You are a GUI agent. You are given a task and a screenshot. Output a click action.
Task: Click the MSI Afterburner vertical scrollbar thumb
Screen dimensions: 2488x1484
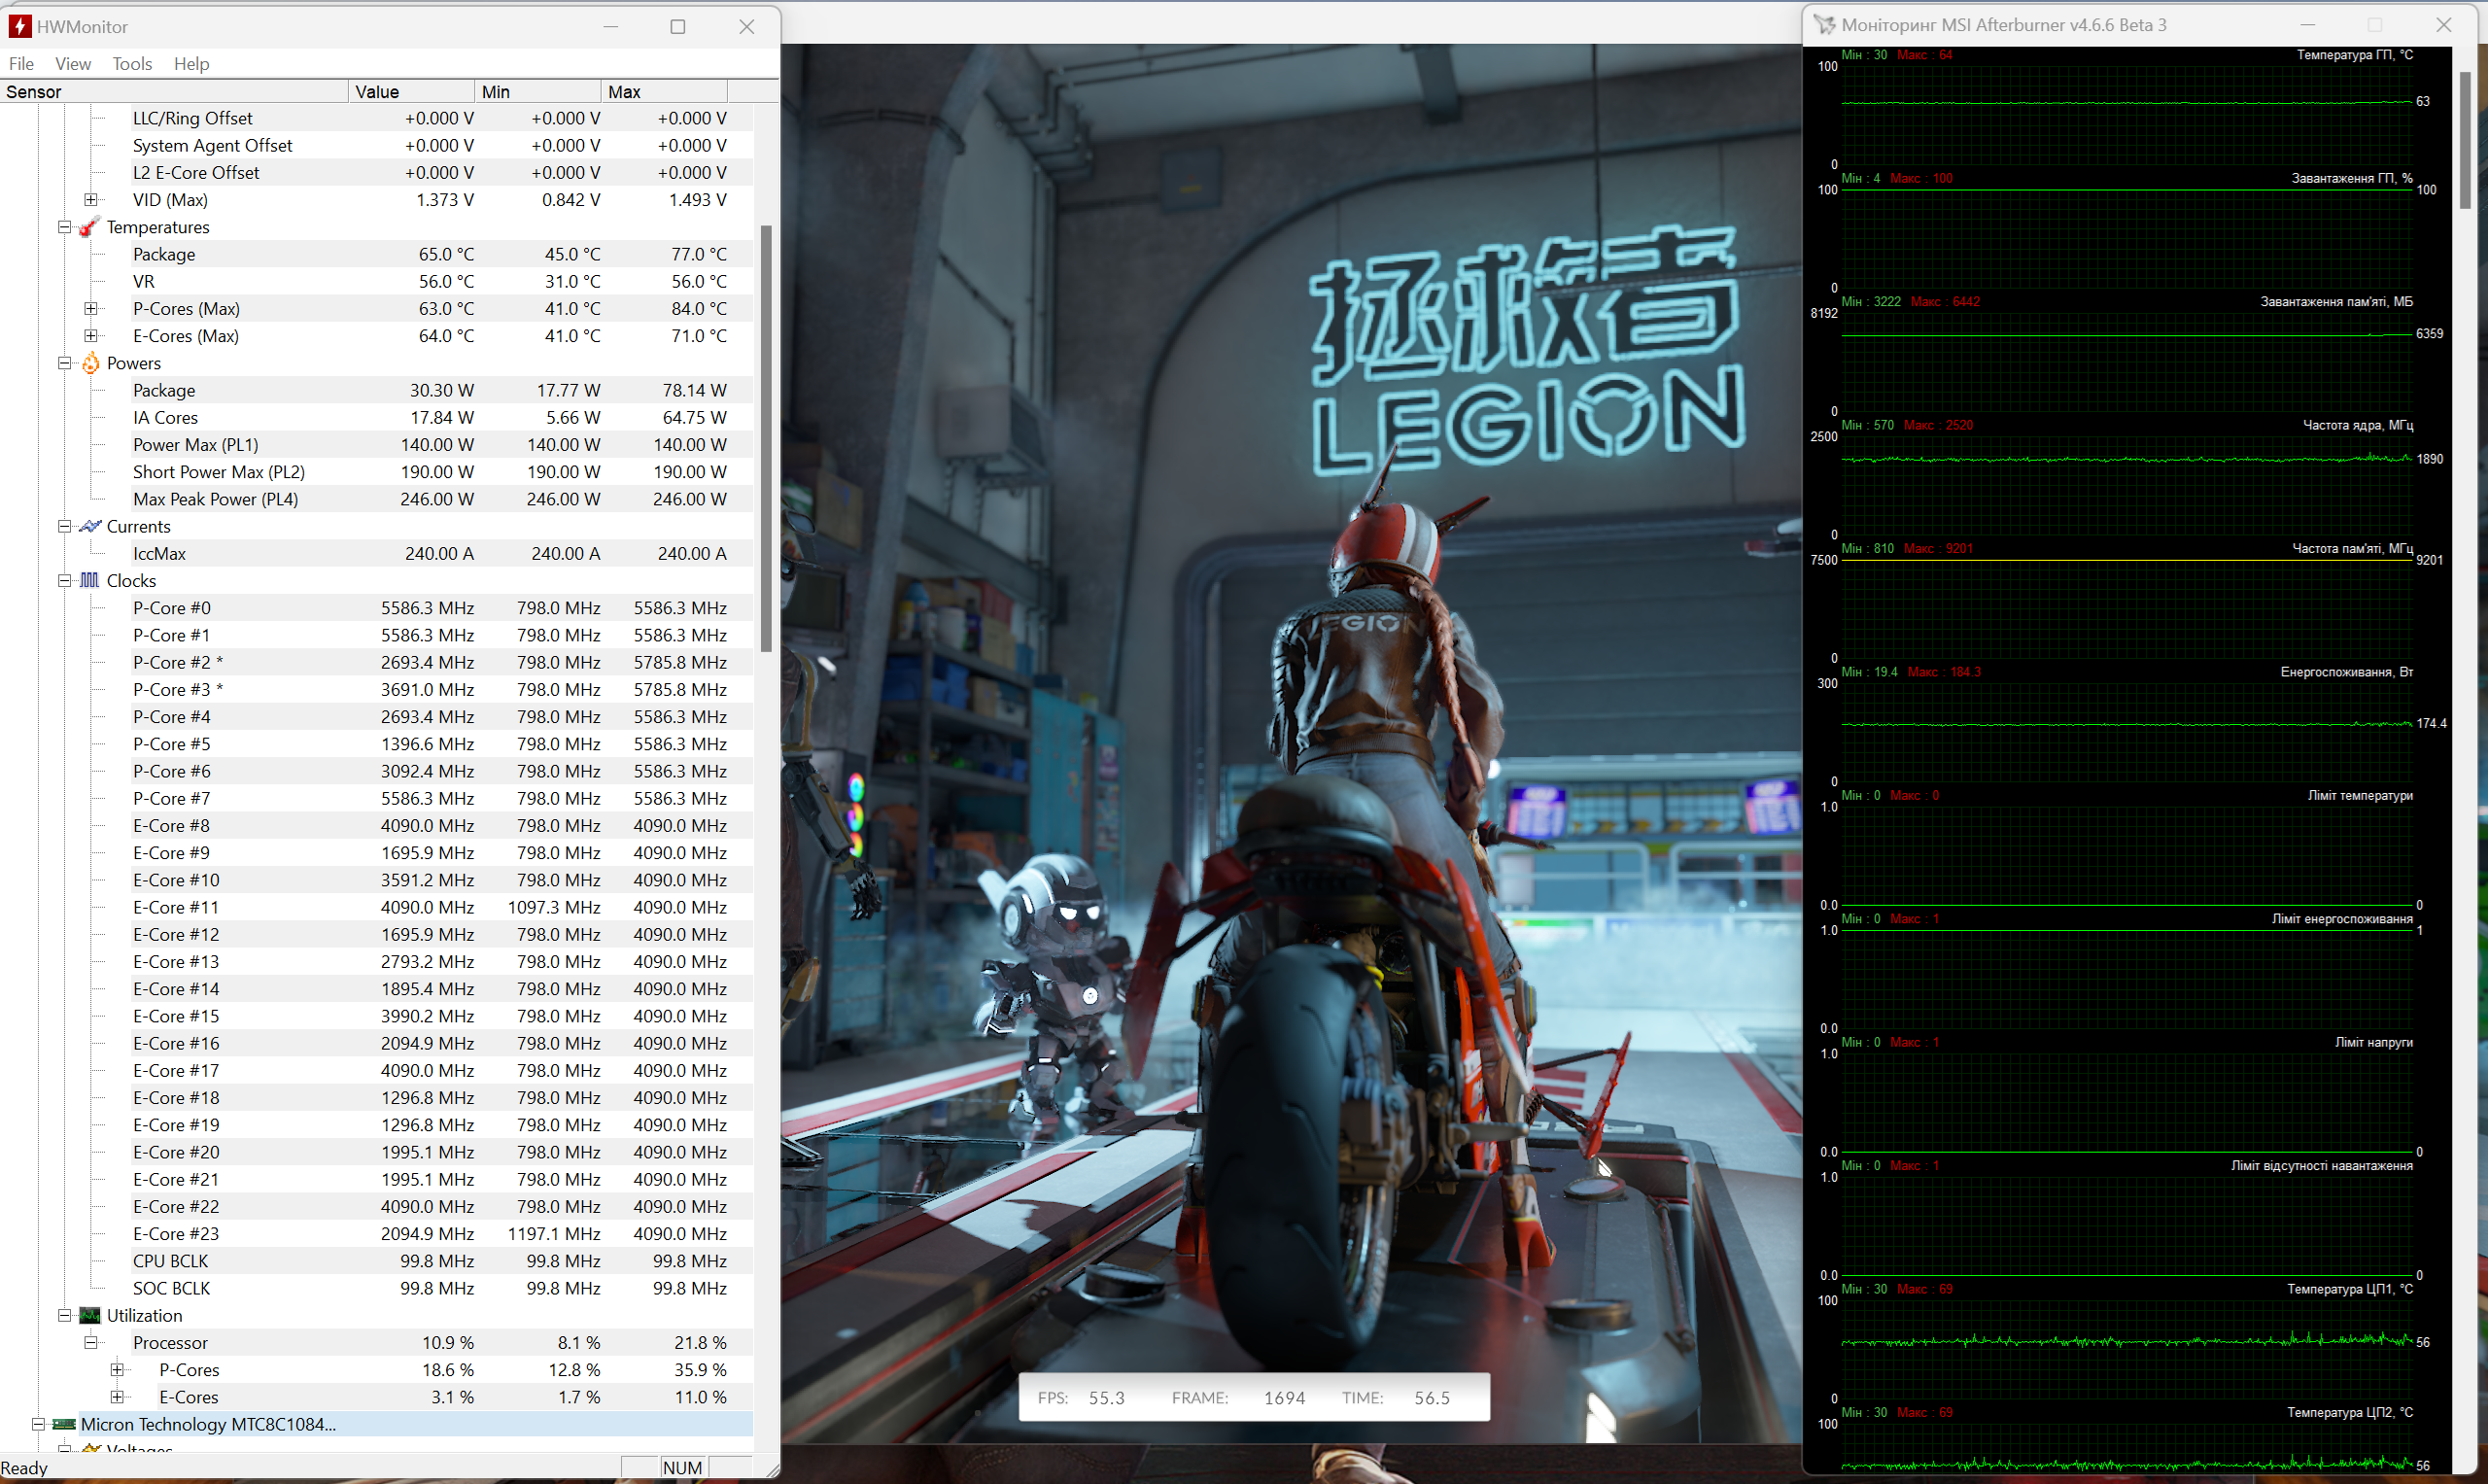(x=2466, y=140)
